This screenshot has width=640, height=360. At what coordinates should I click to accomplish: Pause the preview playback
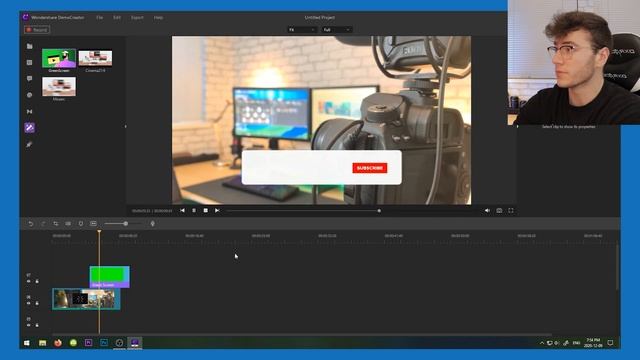coord(194,211)
